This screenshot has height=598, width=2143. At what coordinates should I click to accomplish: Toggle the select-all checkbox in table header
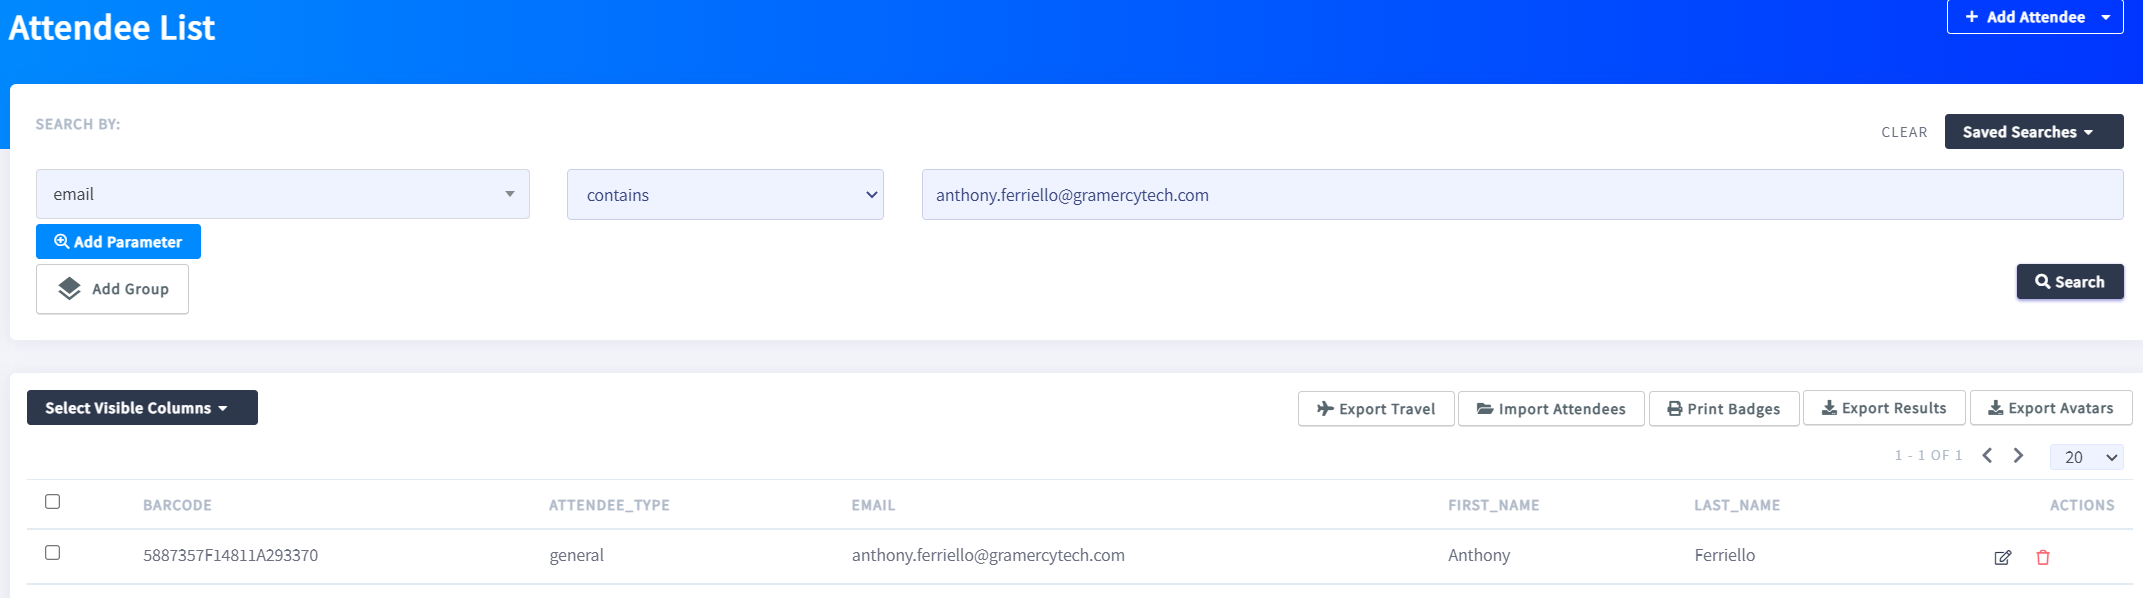53,502
